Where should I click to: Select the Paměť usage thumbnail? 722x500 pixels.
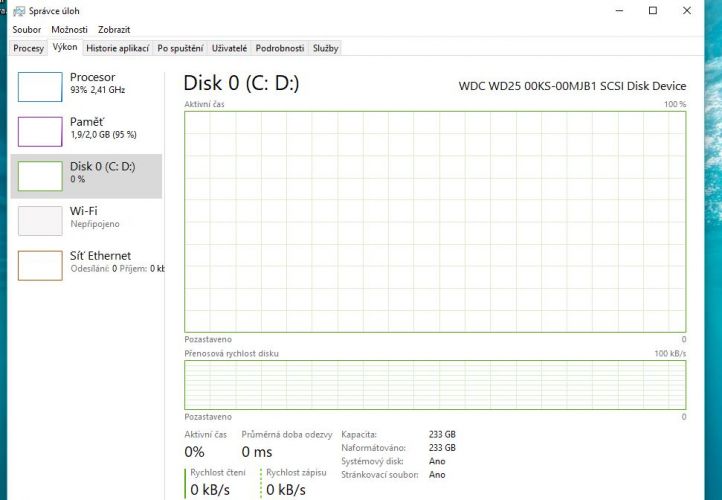pos(40,131)
